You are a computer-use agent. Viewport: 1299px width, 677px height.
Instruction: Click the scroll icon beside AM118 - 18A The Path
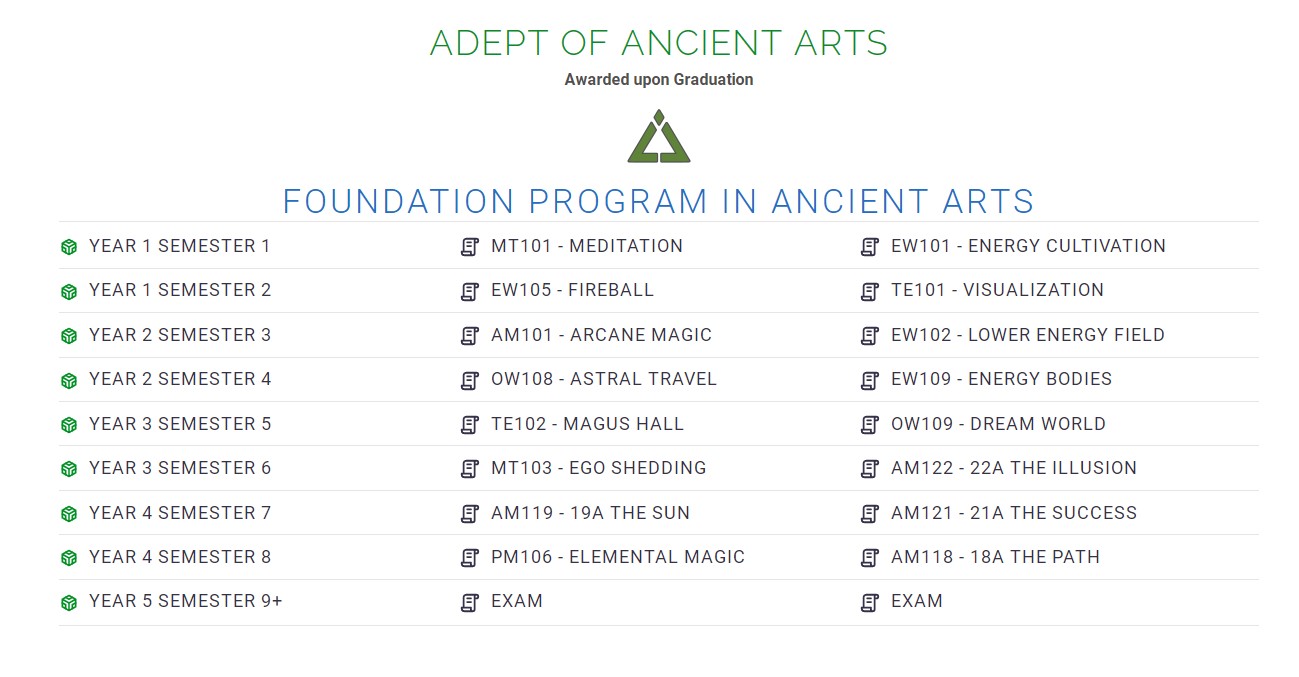(870, 558)
